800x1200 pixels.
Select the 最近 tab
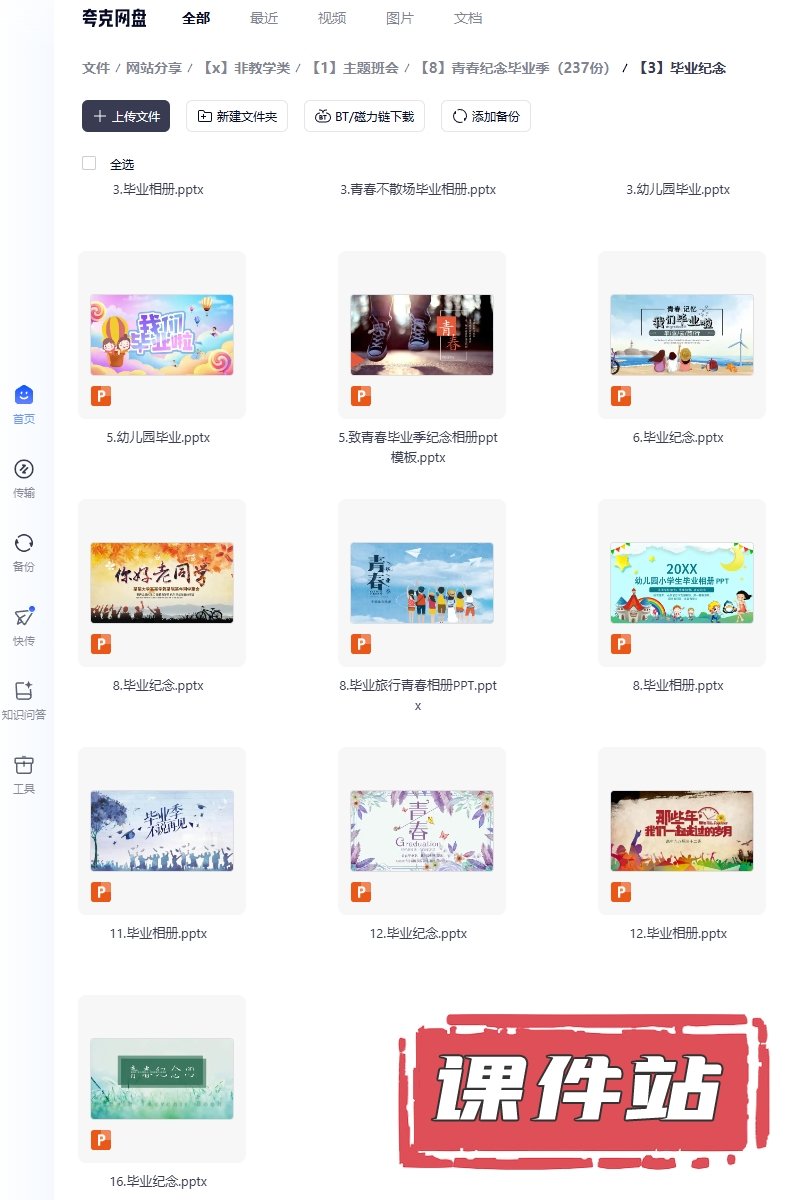(x=264, y=18)
